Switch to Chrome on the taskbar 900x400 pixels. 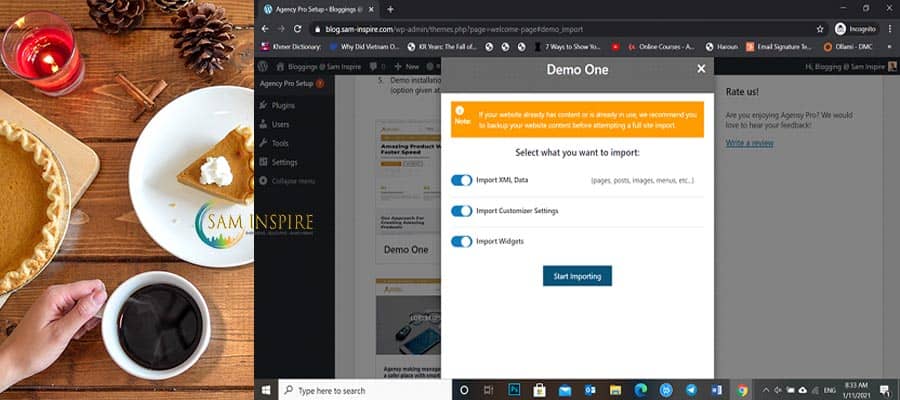[743, 390]
